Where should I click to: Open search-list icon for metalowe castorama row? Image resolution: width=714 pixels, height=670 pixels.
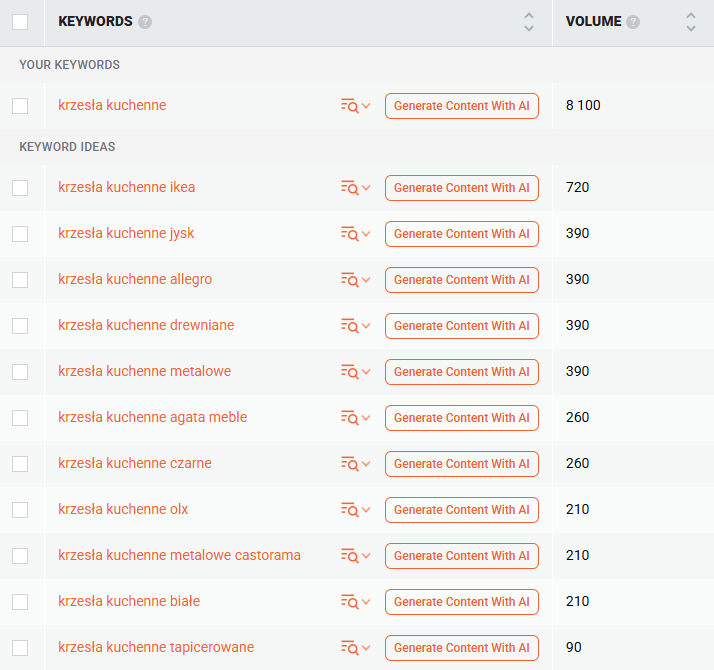point(355,556)
